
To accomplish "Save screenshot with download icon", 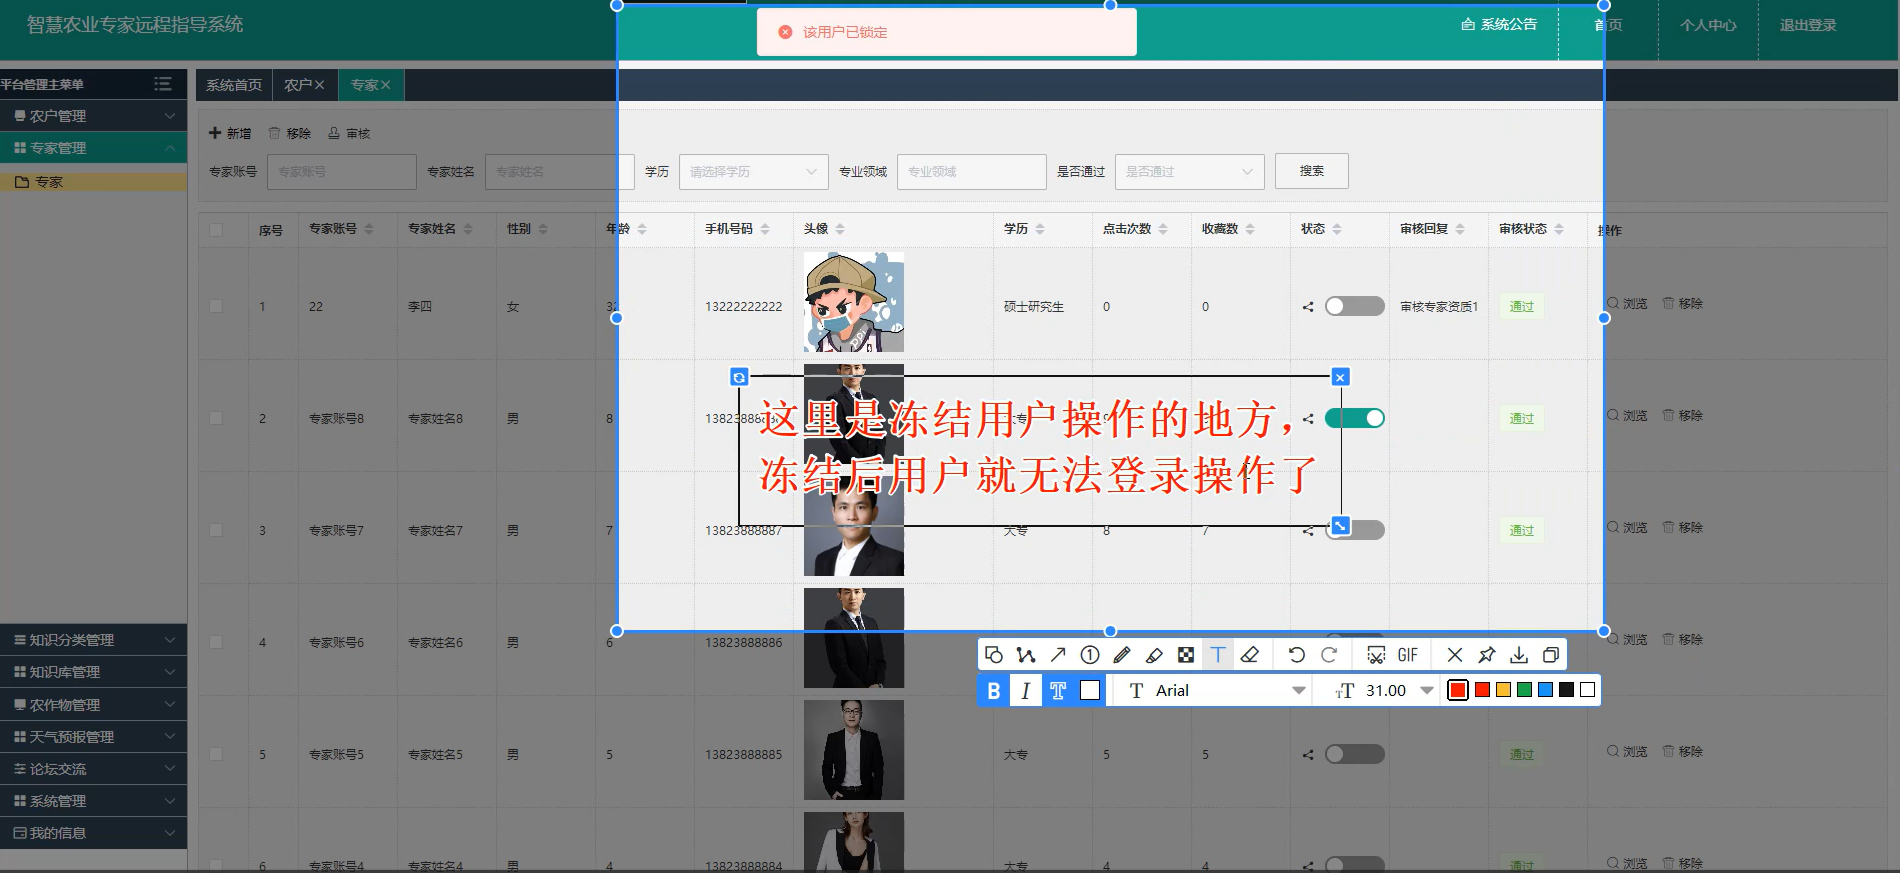I will pos(1519,655).
